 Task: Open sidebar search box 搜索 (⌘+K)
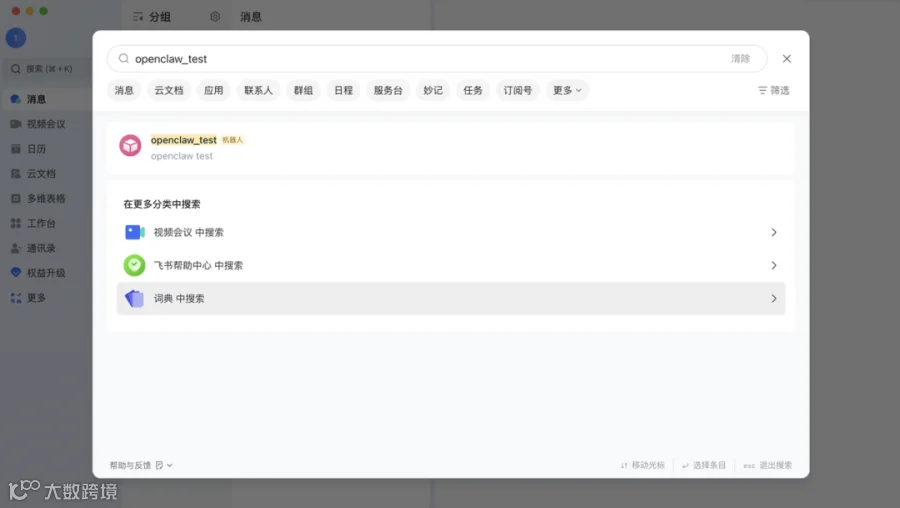pos(47,69)
